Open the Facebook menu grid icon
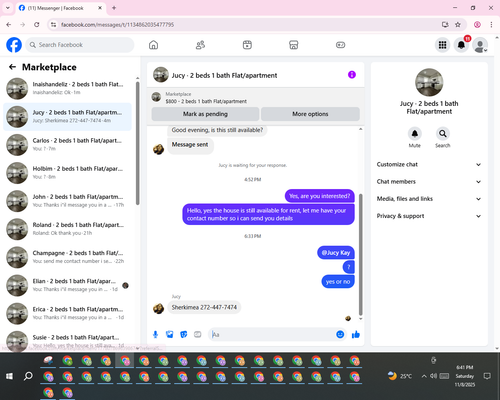This screenshot has height=400, width=500. pos(442,45)
